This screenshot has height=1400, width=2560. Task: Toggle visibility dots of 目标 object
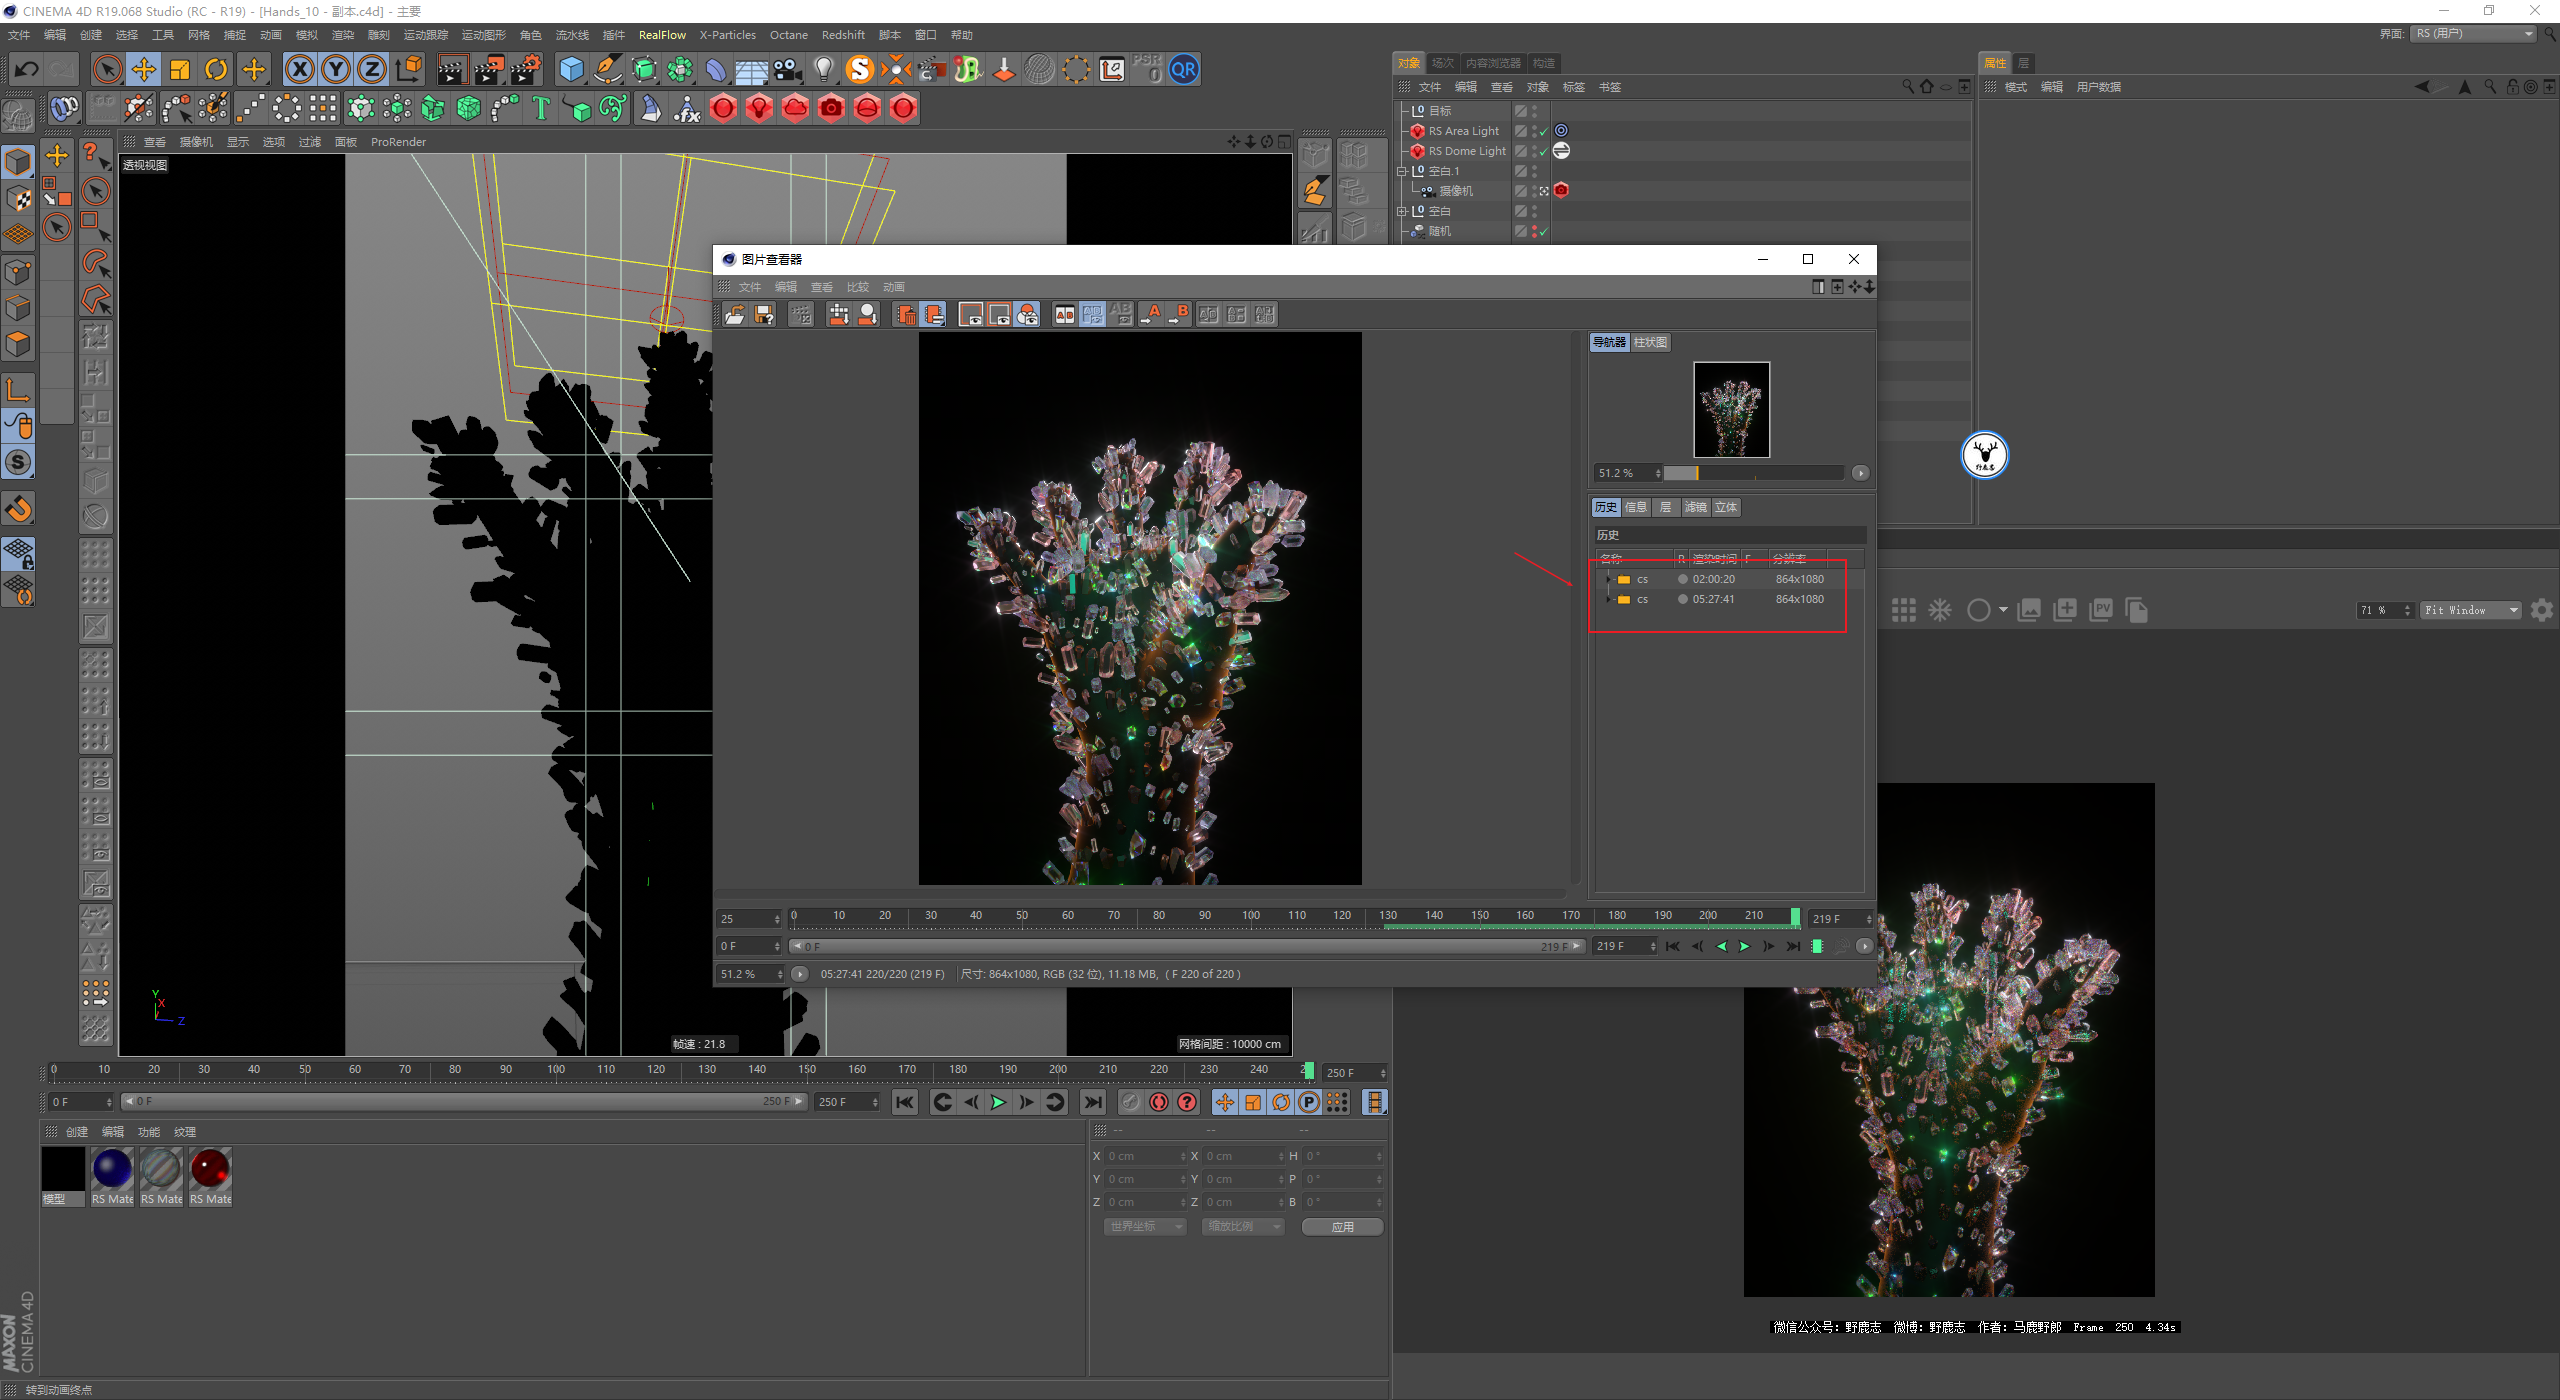tap(1535, 111)
